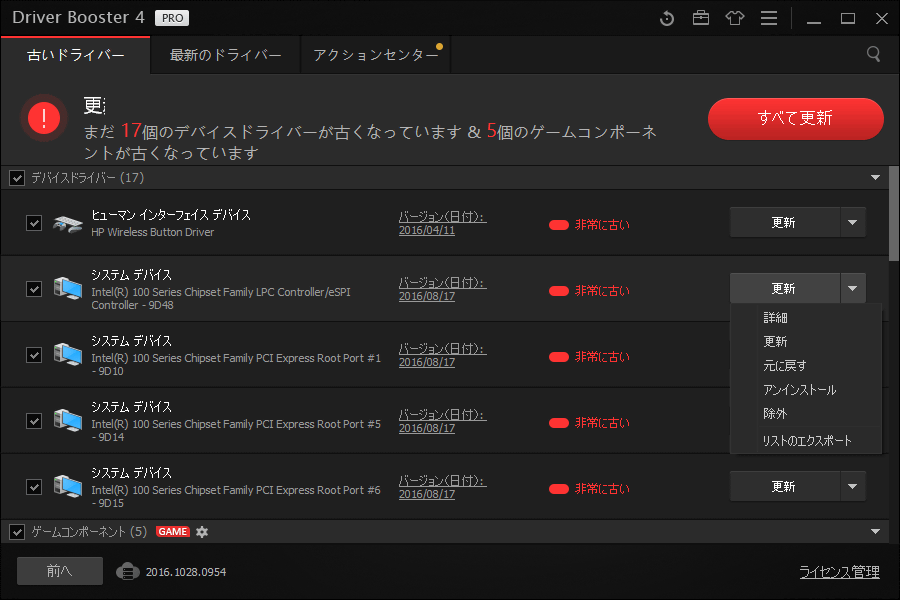
Task: Open the ライセンス管理 link
Action: tap(839, 572)
